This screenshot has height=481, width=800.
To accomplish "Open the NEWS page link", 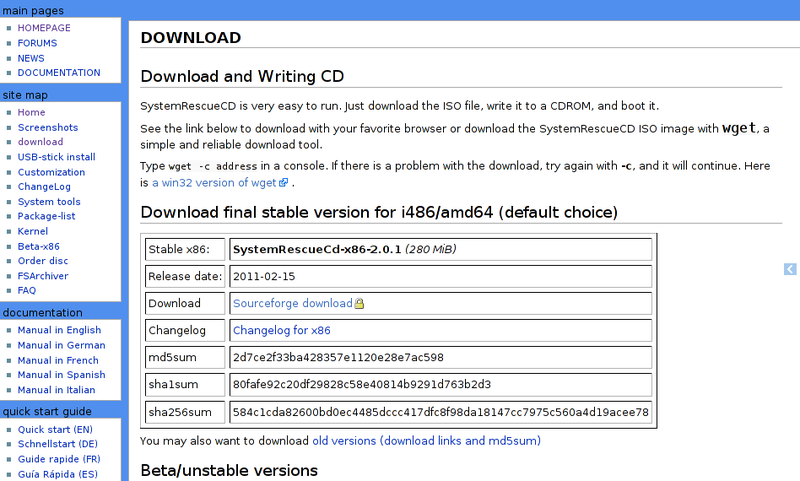I will tap(31, 58).
